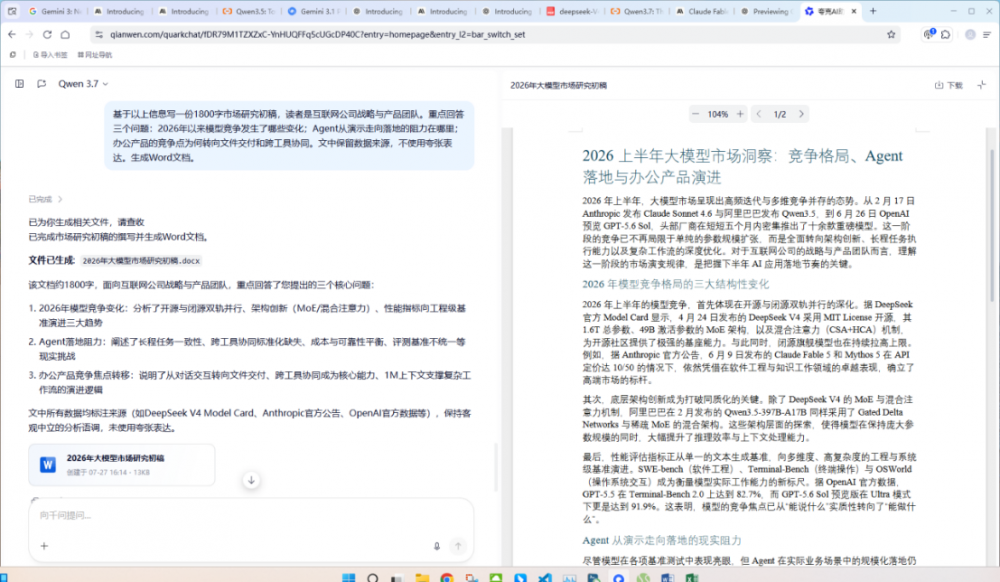Switch to the Gemini 3.1 F tab
Screen dimensions: 1000x582
(x=313, y=11)
